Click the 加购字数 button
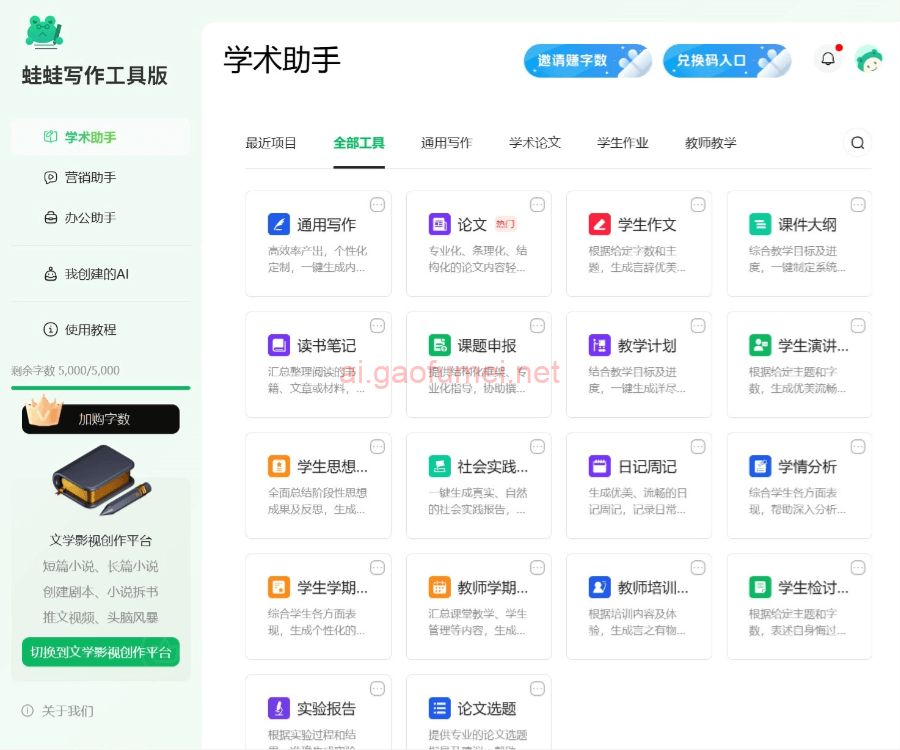The height and width of the screenshot is (750, 900). tap(101, 419)
